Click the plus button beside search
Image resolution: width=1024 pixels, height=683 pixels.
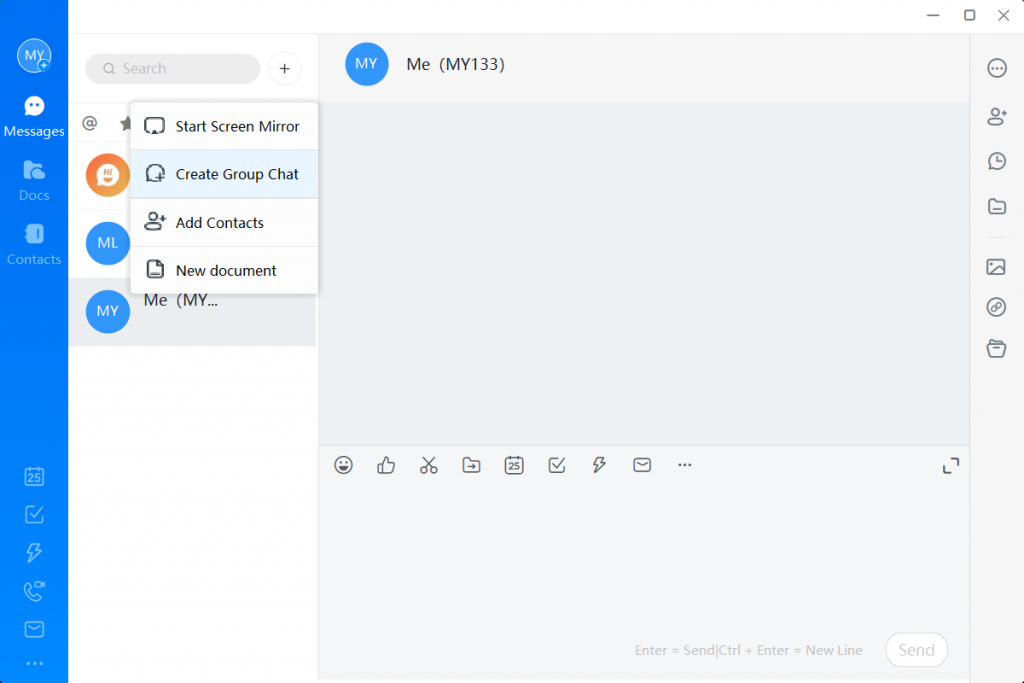pyautogui.click(x=285, y=68)
